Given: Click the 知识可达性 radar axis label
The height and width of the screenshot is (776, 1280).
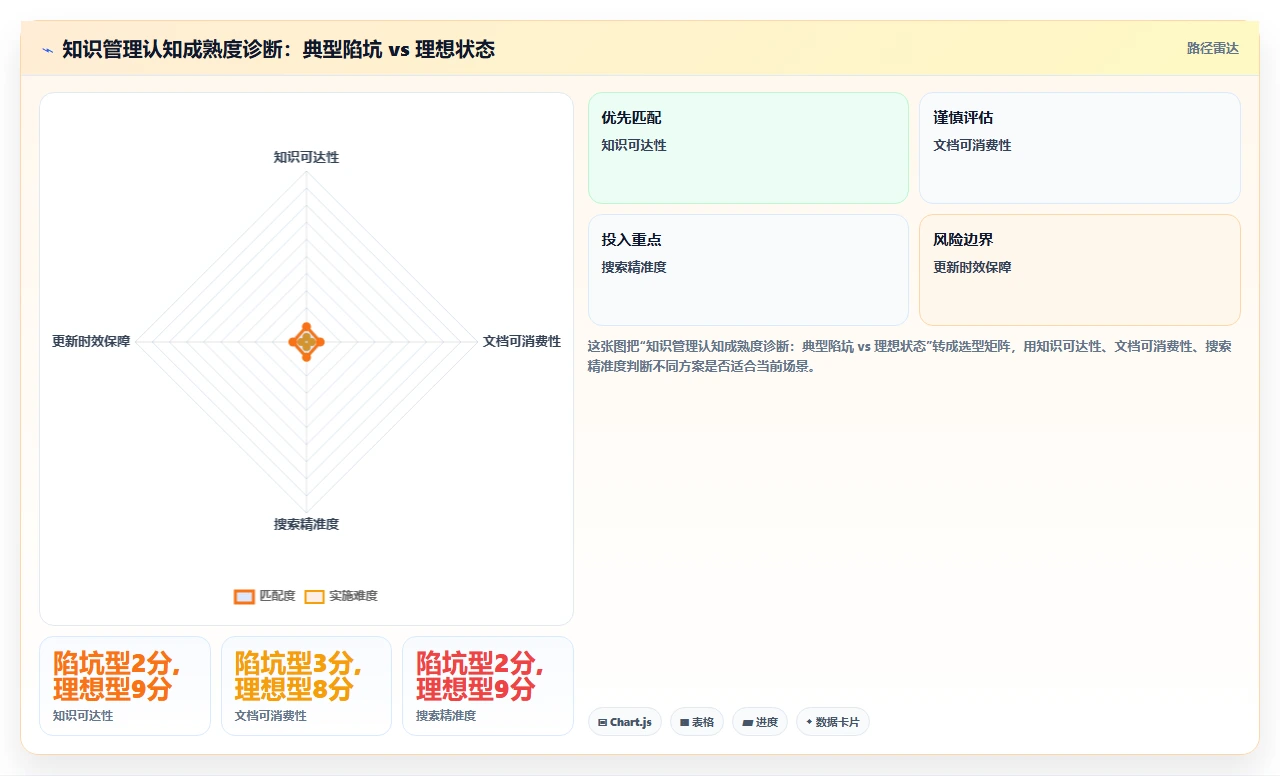Looking at the screenshot, I should coord(306,157).
